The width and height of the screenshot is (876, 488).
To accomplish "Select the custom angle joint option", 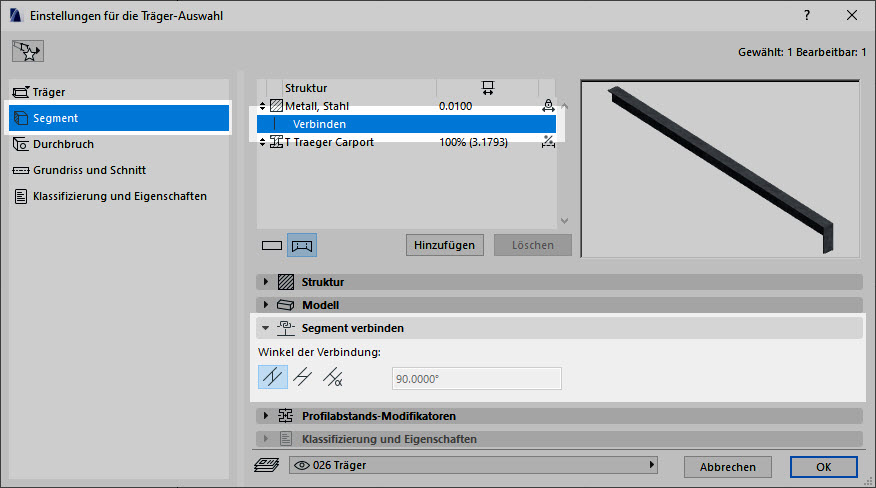I will point(333,377).
